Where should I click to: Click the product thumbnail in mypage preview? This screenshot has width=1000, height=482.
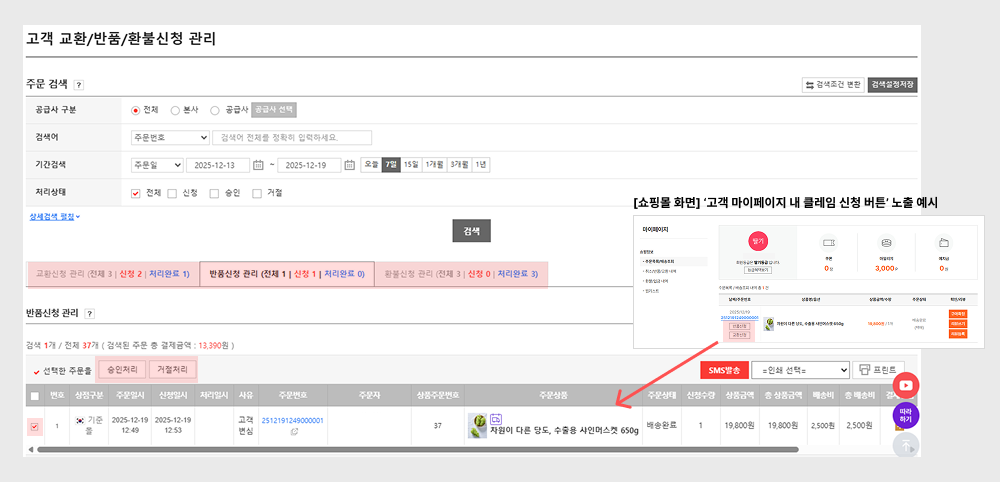[770, 323]
